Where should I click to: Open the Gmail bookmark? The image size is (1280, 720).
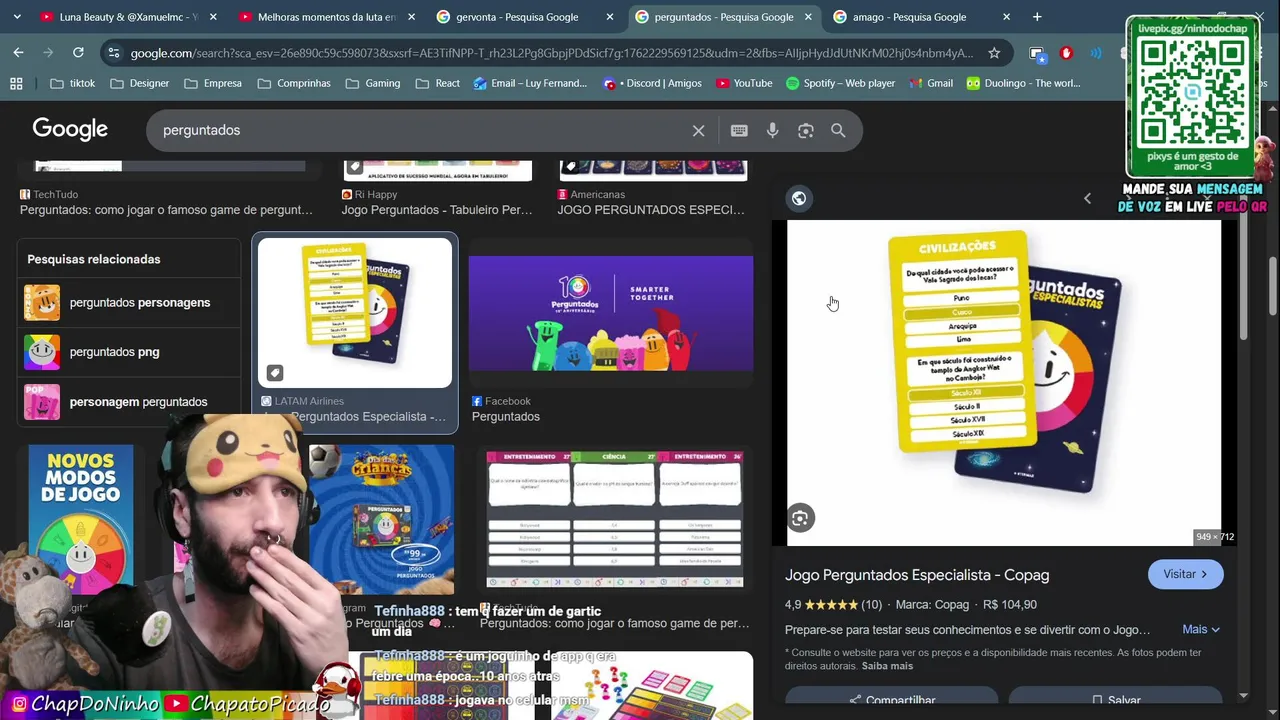click(x=930, y=83)
